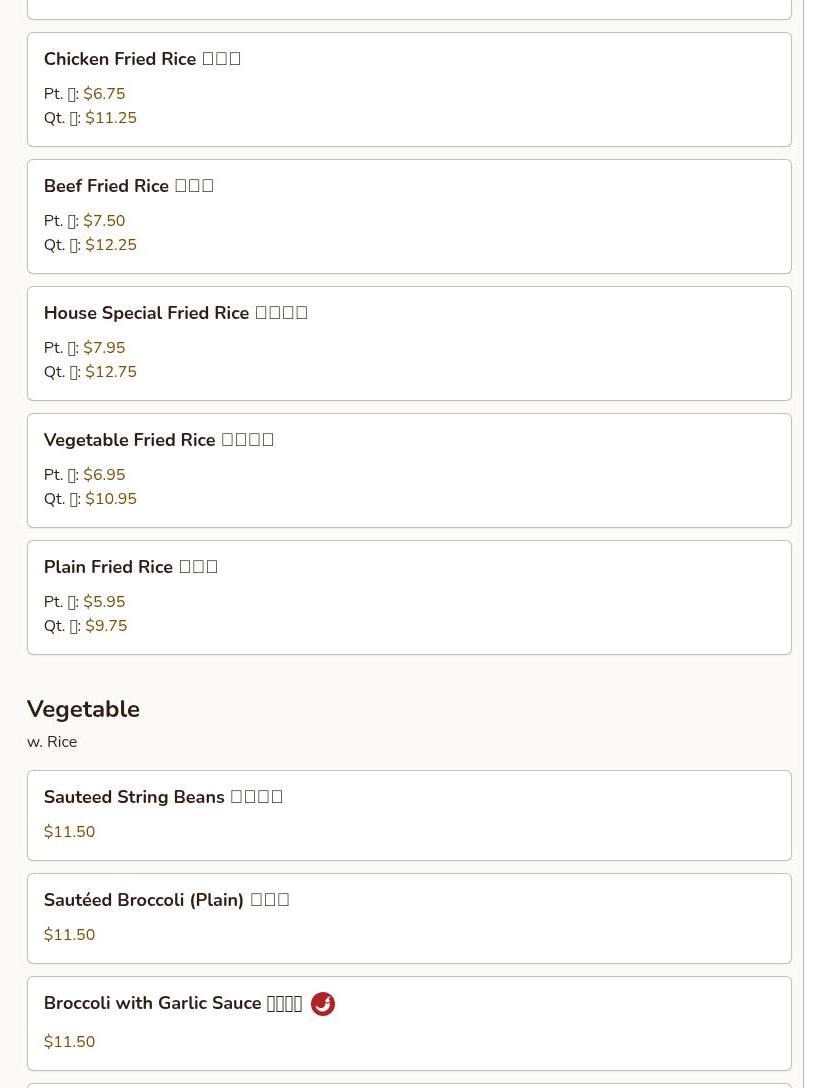Pick House Special pint price $7.95
This screenshot has height=1088, width=824.
coord(104,348)
